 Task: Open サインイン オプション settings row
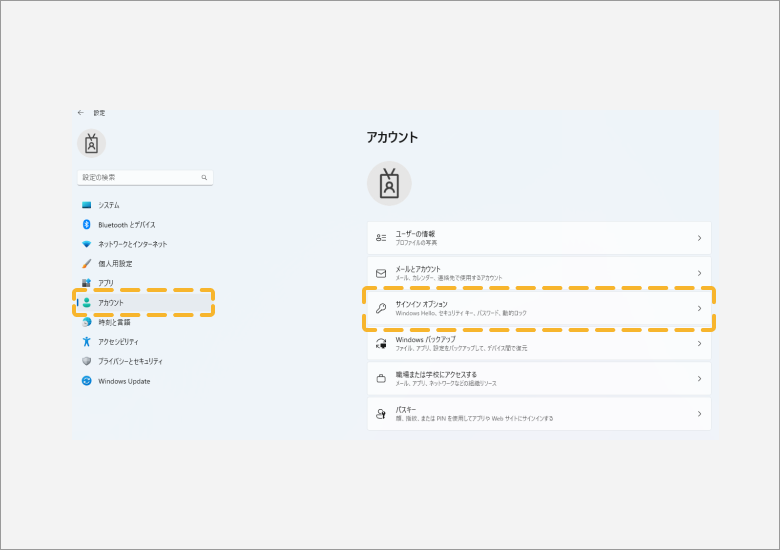coord(539,308)
